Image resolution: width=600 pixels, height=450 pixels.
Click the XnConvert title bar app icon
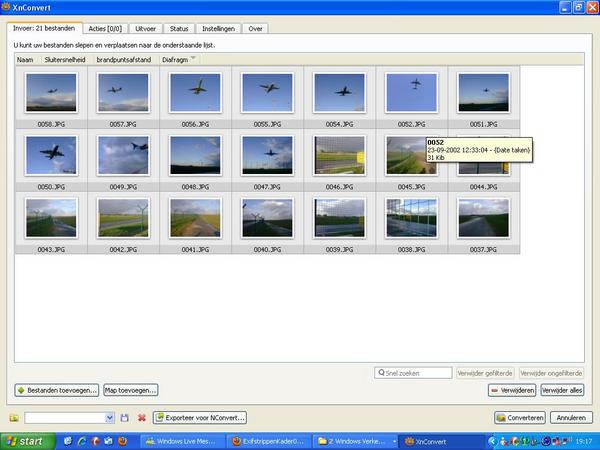[x=9, y=8]
